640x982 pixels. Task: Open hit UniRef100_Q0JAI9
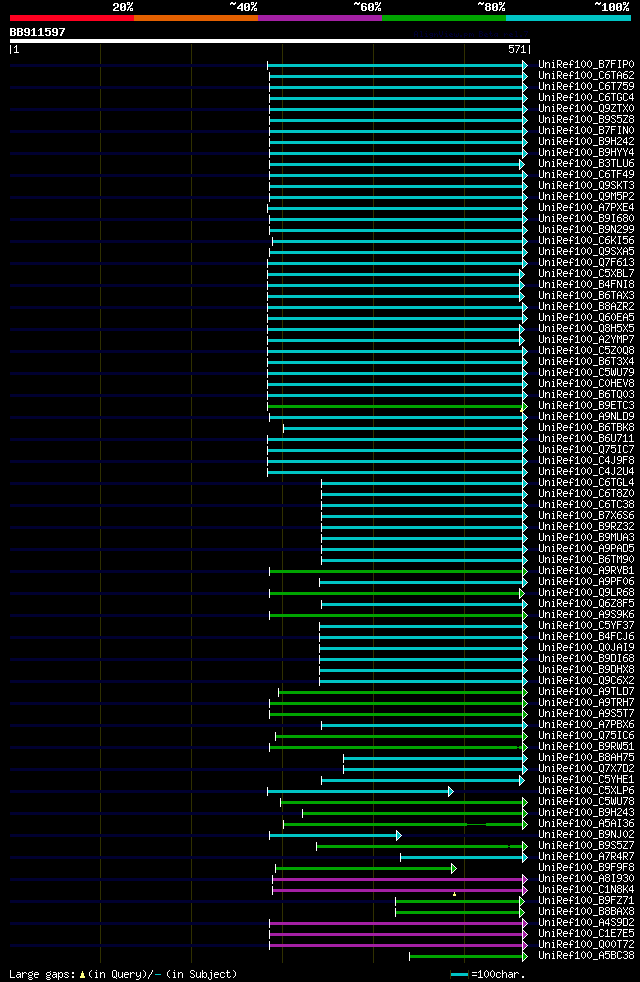(586, 648)
